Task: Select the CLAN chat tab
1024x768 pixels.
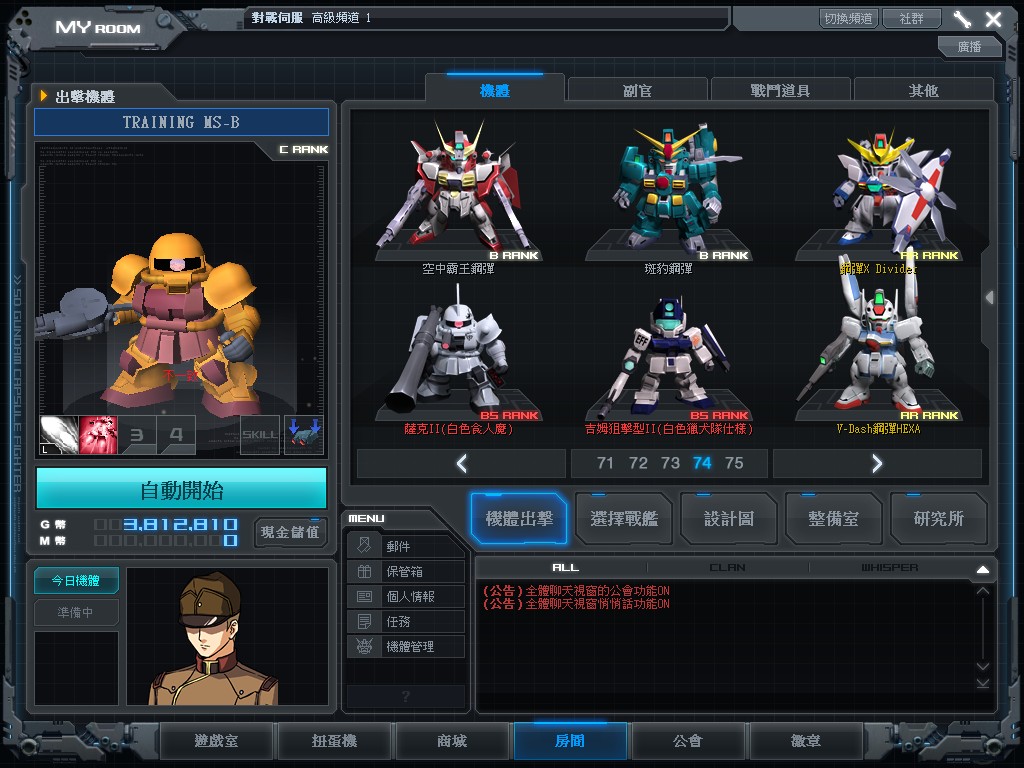Action: pos(728,568)
